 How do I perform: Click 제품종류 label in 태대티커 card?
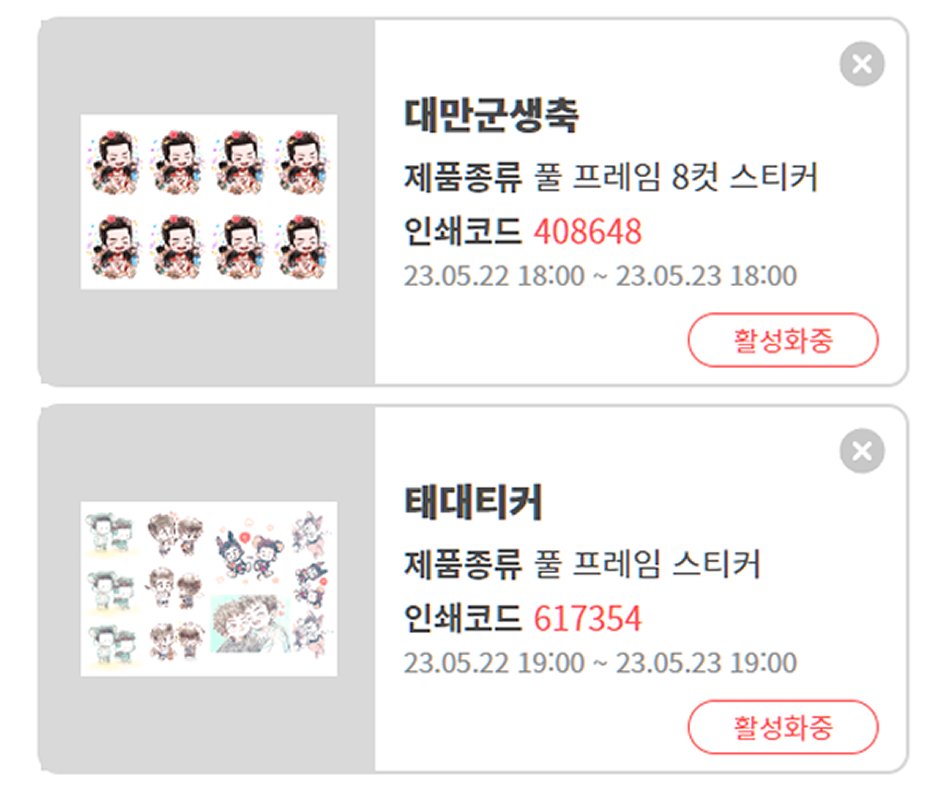tap(462, 563)
